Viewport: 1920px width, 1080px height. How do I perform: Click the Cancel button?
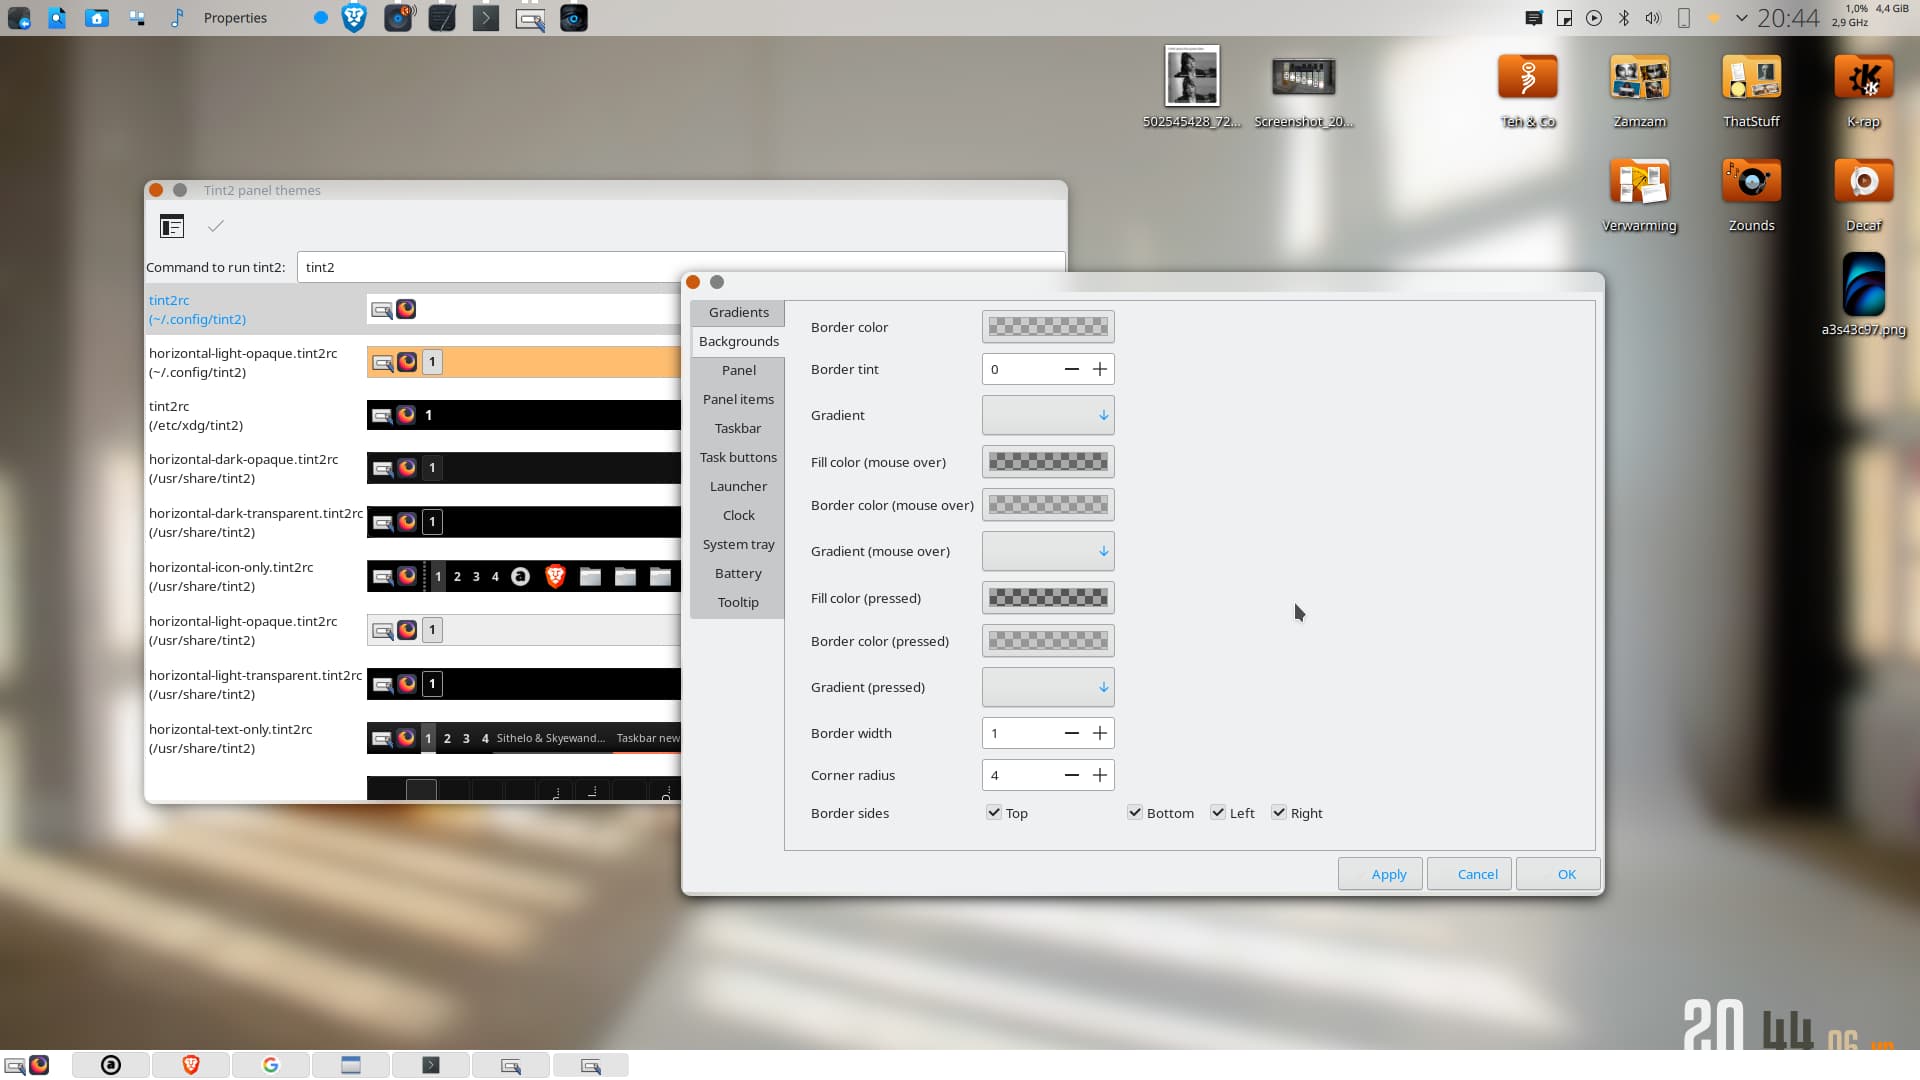click(1469, 874)
